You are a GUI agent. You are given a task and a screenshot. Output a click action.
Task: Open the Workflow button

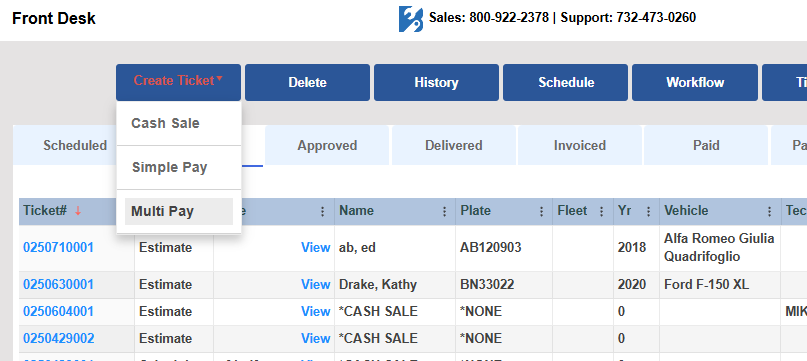(695, 82)
